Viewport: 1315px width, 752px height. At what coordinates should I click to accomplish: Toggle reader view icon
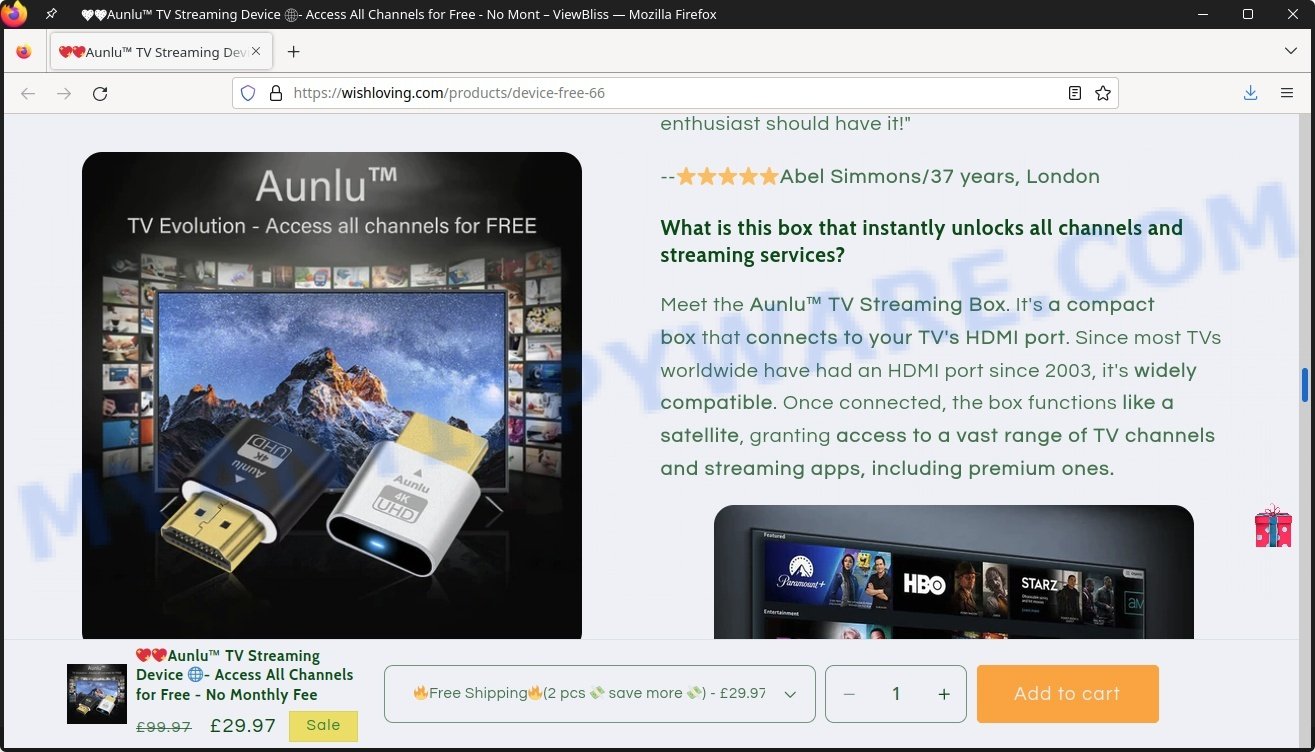pos(1075,93)
